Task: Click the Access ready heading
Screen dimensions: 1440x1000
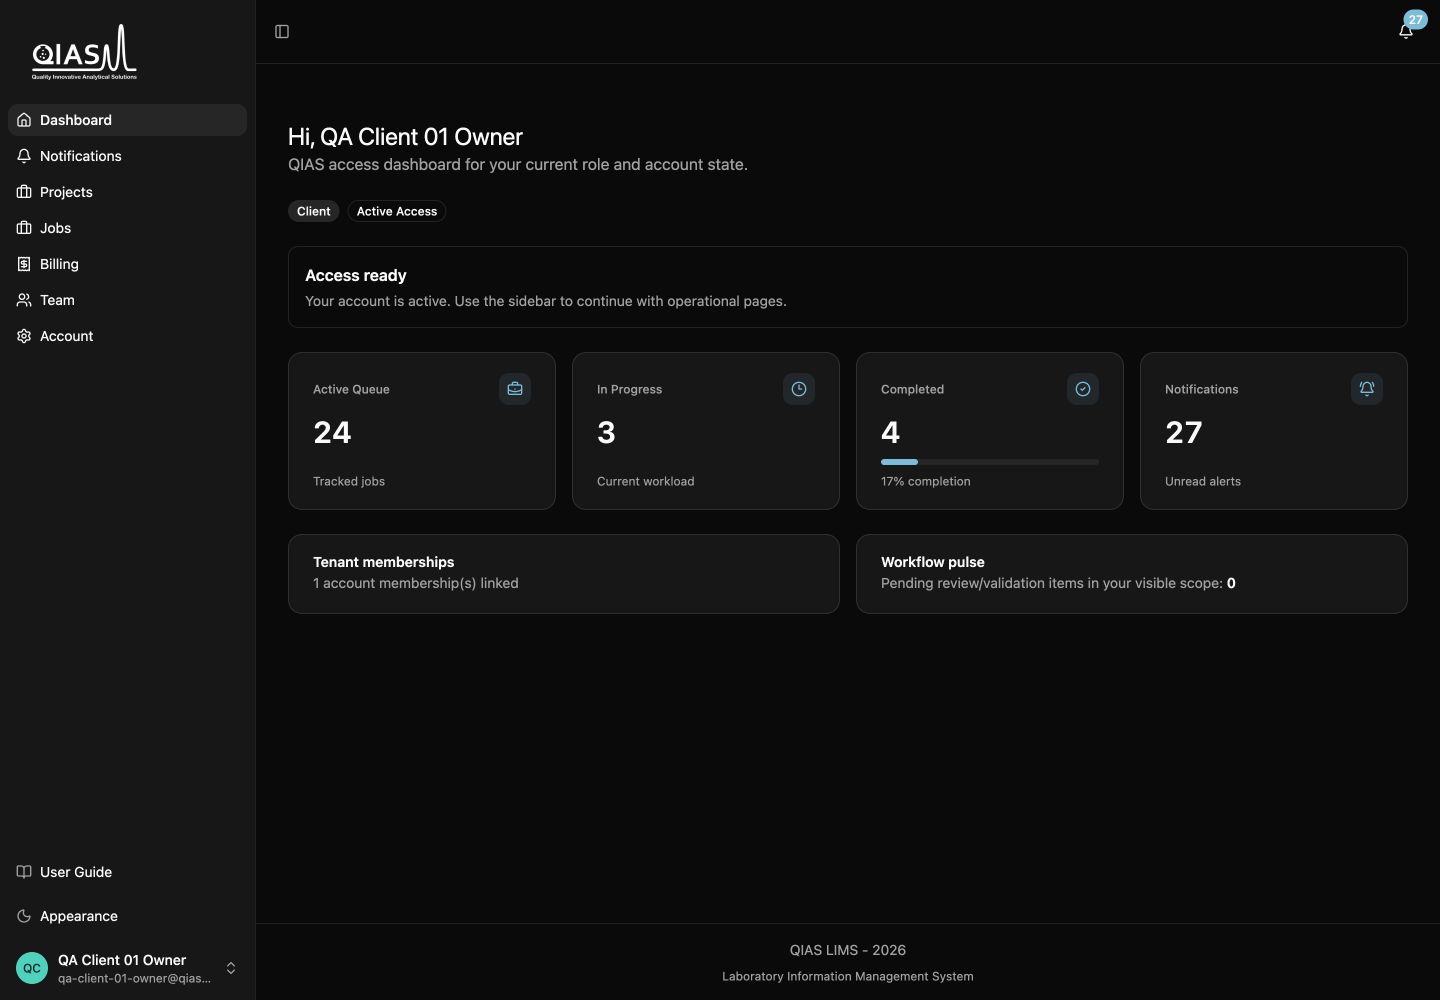Action: coord(356,275)
